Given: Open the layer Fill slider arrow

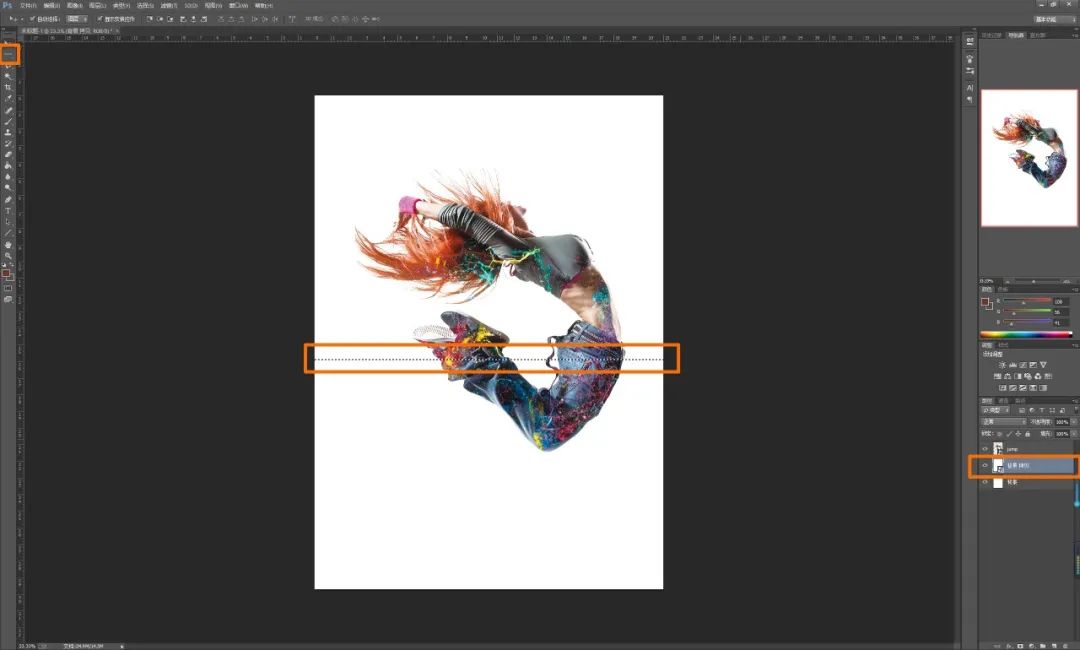Looking at the screenshot, I should [x=1074, y=434].
